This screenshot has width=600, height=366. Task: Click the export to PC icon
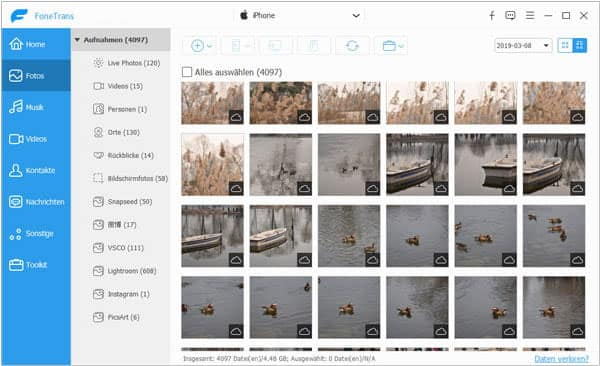pos(275,46)
